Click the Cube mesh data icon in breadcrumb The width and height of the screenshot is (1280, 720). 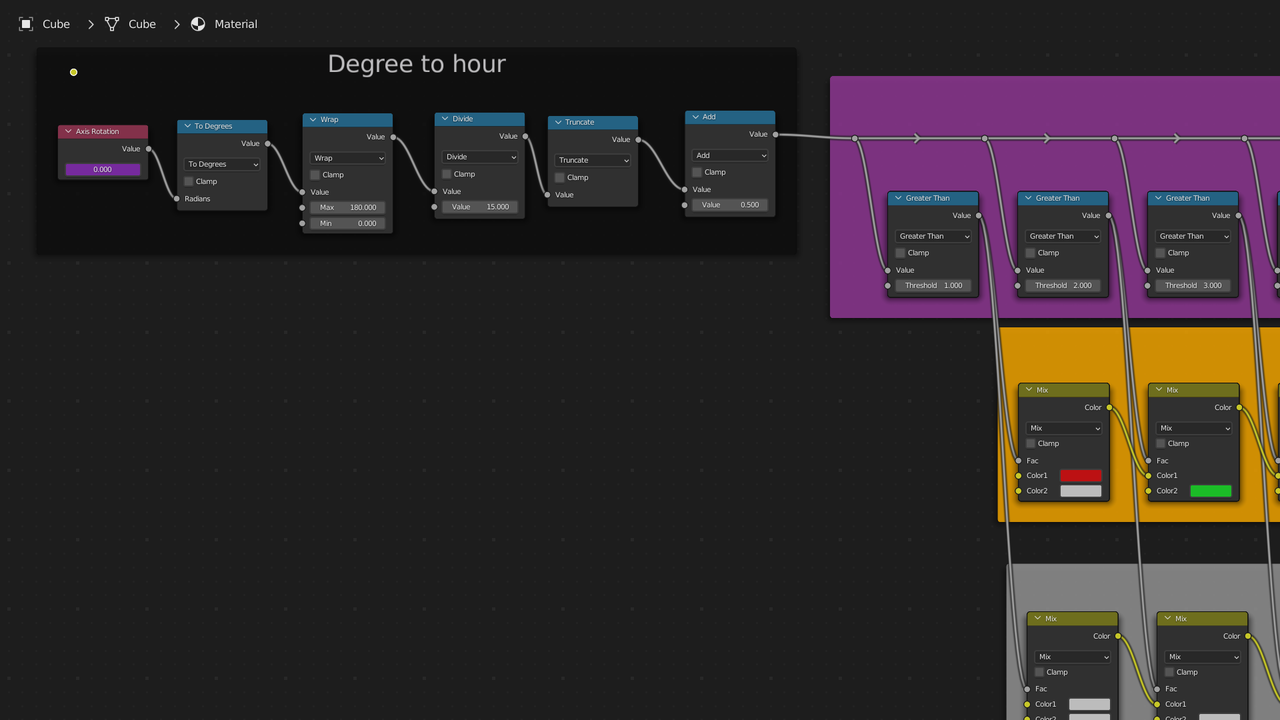click(112, 24)
